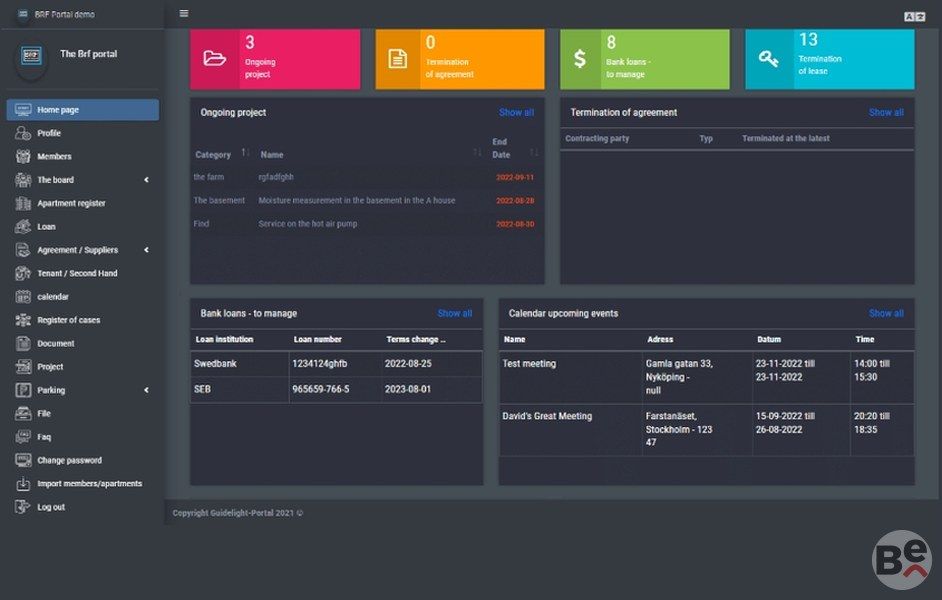Select the calendar icon in sidebar
The image size is (942, 600).
click(23, 297)
